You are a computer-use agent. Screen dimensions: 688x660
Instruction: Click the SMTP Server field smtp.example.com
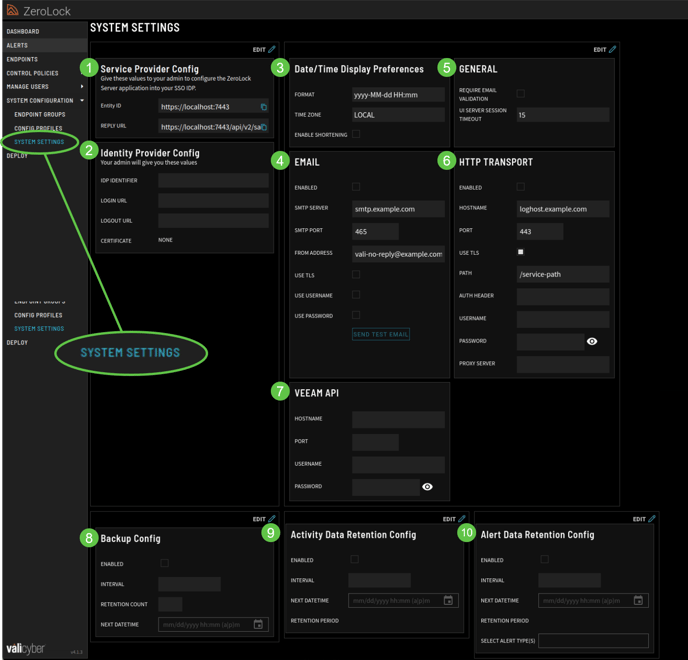click(398, 209)
